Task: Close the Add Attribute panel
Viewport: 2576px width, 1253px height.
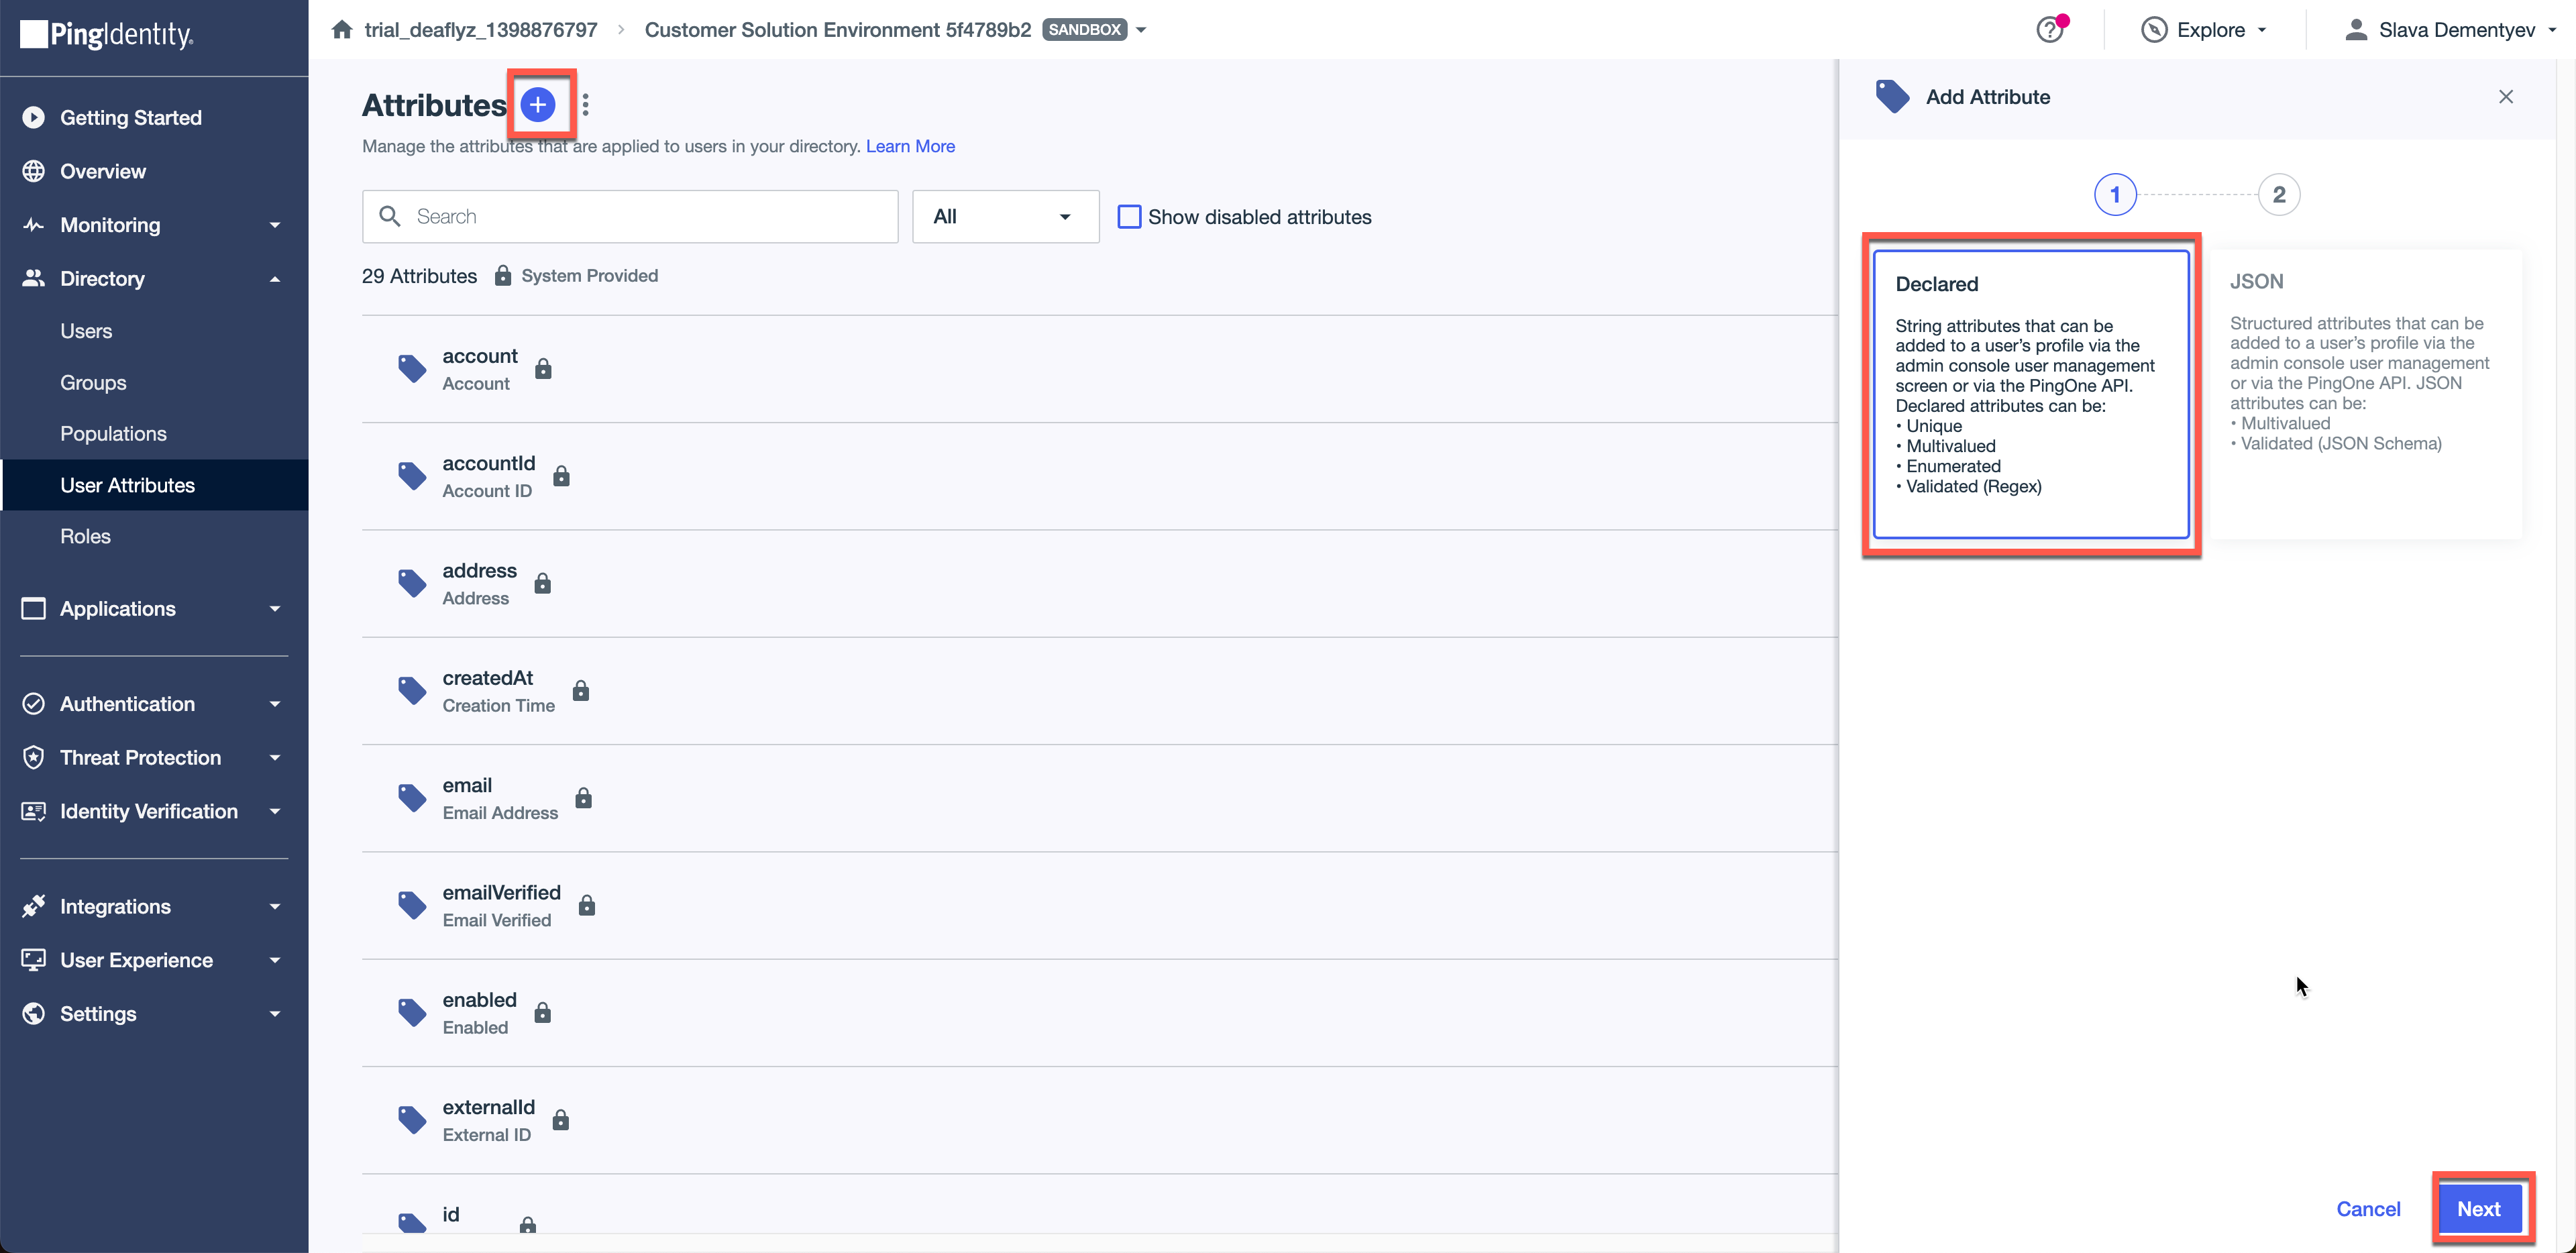Action: coord(2505,97)
